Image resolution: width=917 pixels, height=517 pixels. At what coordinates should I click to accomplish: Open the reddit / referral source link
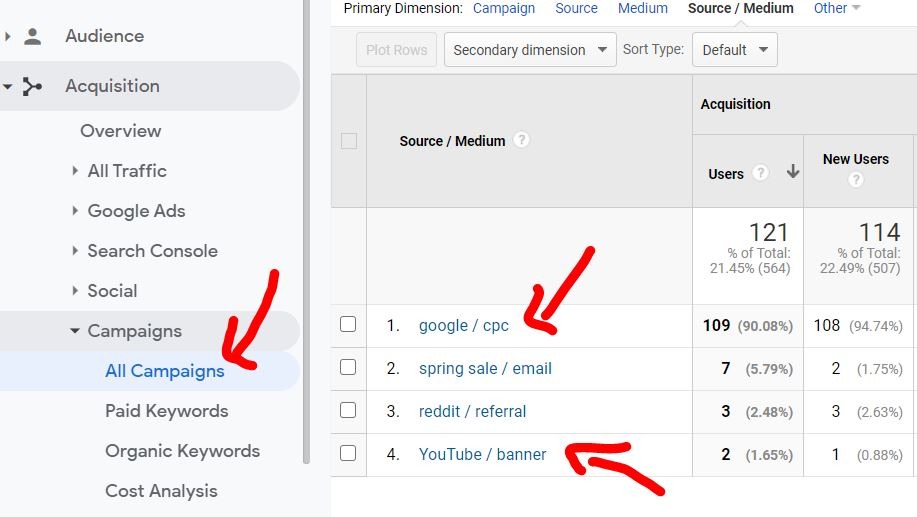point(472,411)
